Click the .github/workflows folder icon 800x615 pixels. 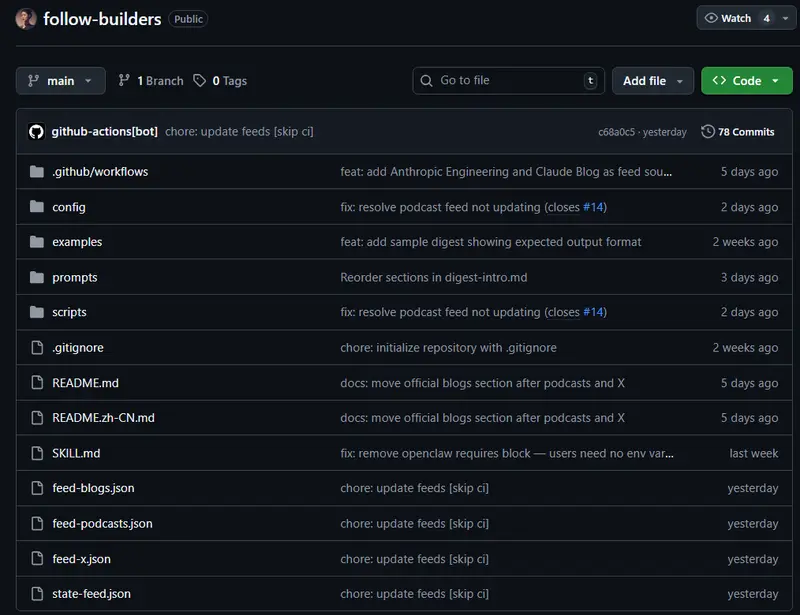point(37,172)
